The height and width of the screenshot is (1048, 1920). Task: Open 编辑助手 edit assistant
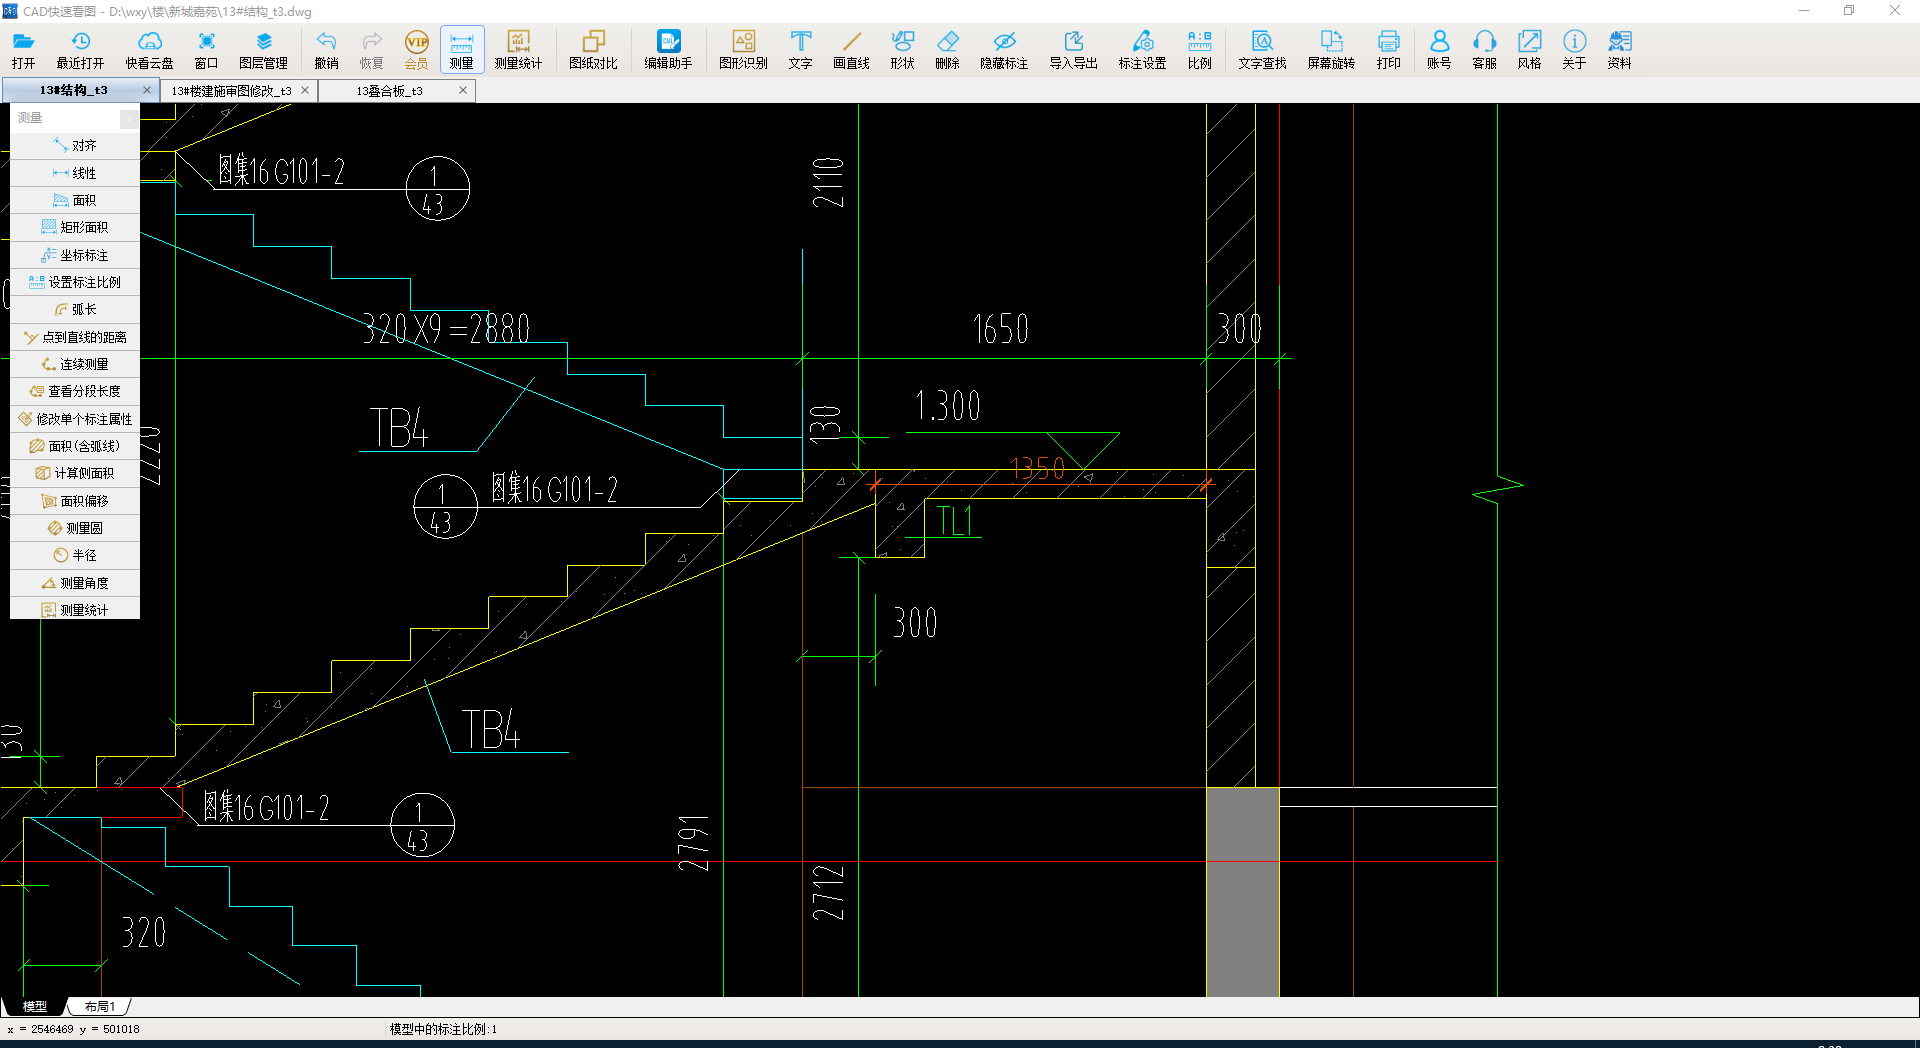[668, 49]
